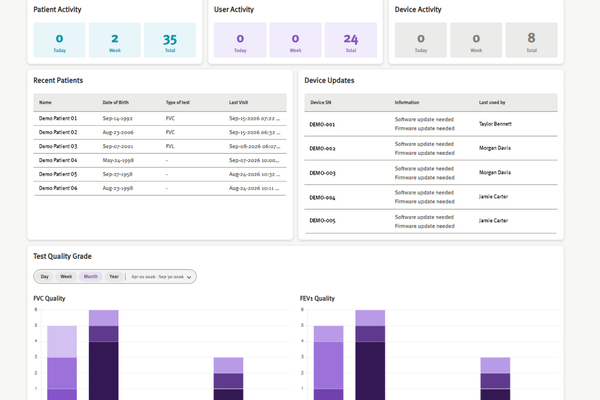
Task: Click rightmost bar in FVC Quality chart
Action: [228, 379]
